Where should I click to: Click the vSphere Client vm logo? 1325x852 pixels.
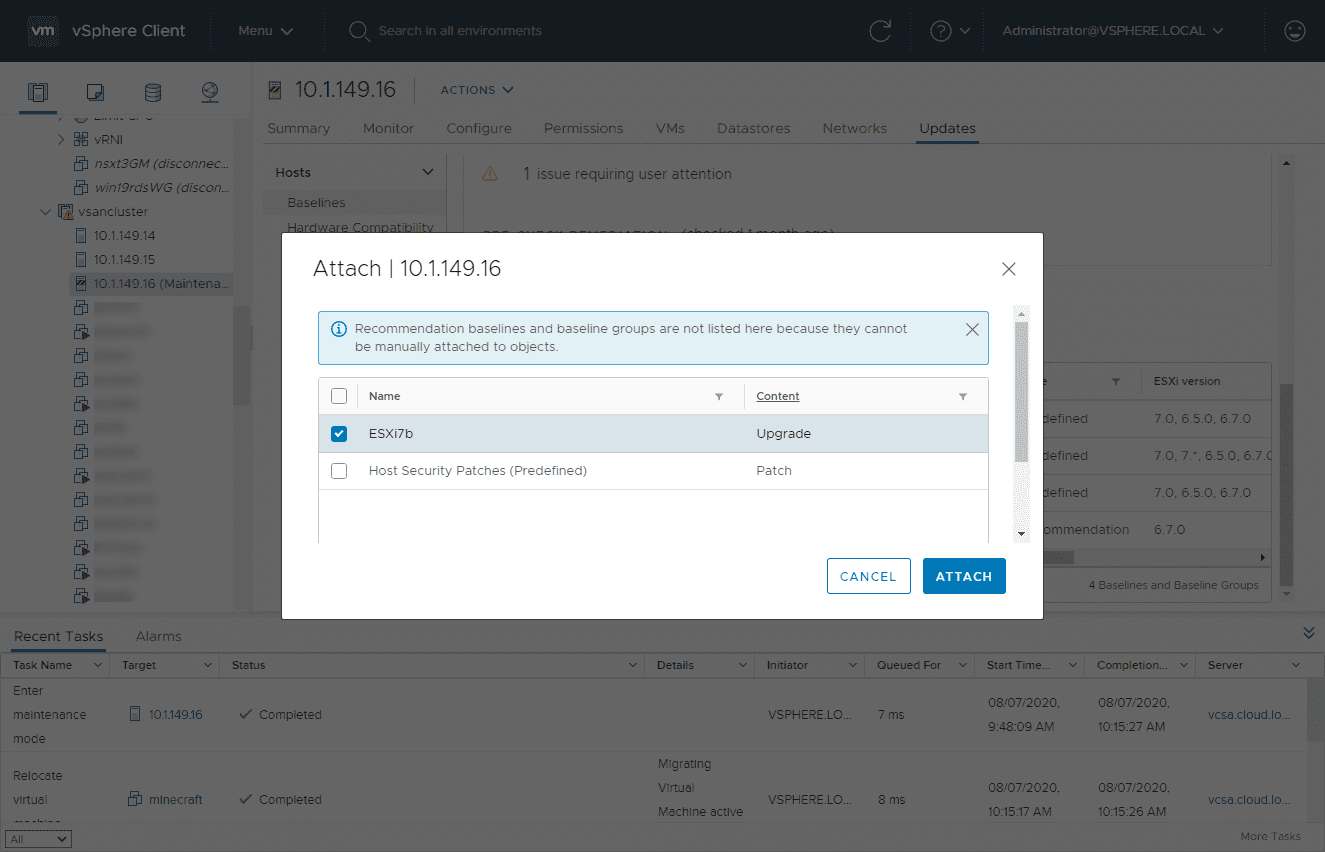click(x=43, y=31)
